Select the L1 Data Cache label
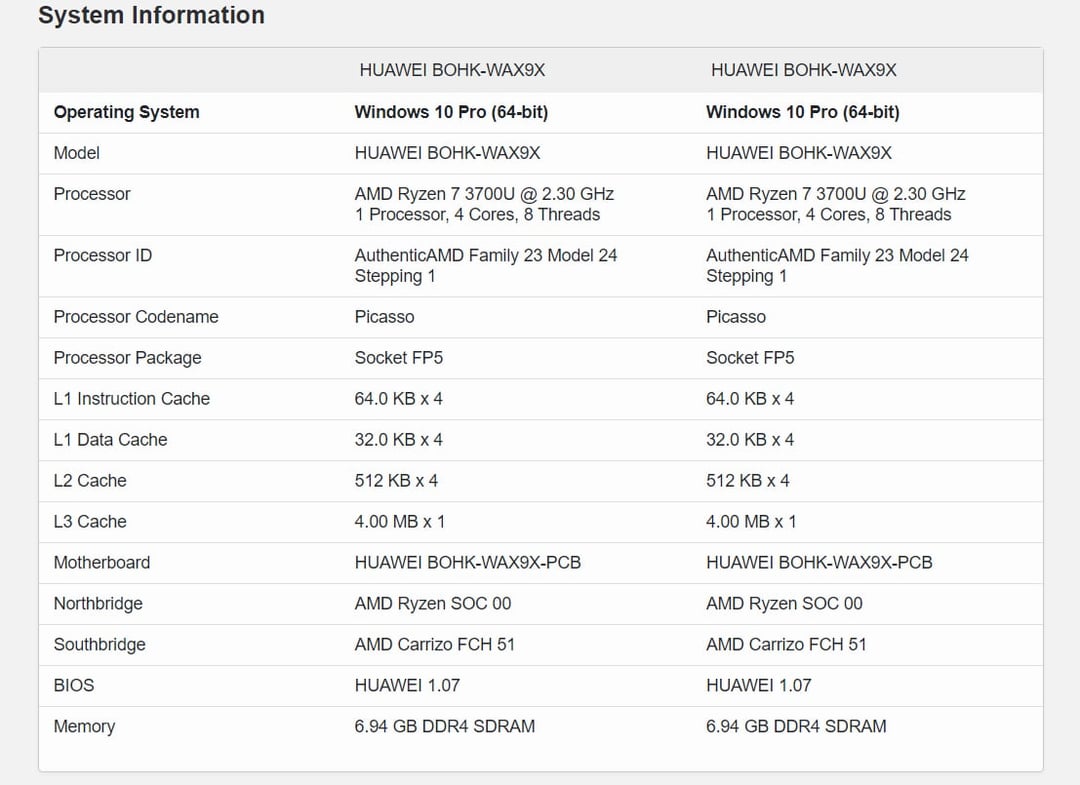Image resolution: width=1080 pixels, height=785 pixels. pyautogui.click(x=110, y=440)
